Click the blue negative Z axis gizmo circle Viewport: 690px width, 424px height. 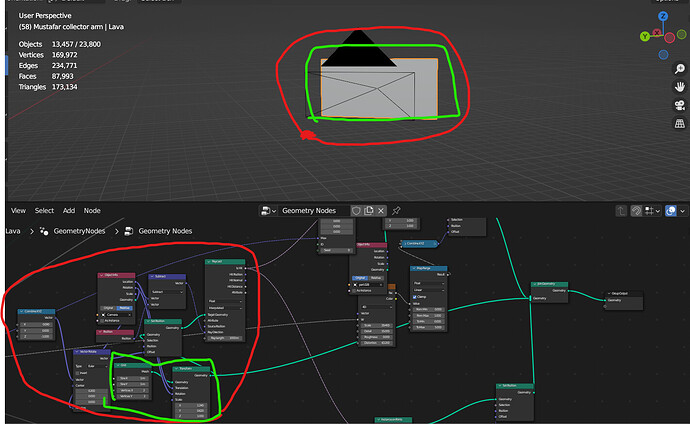[663, 55]
